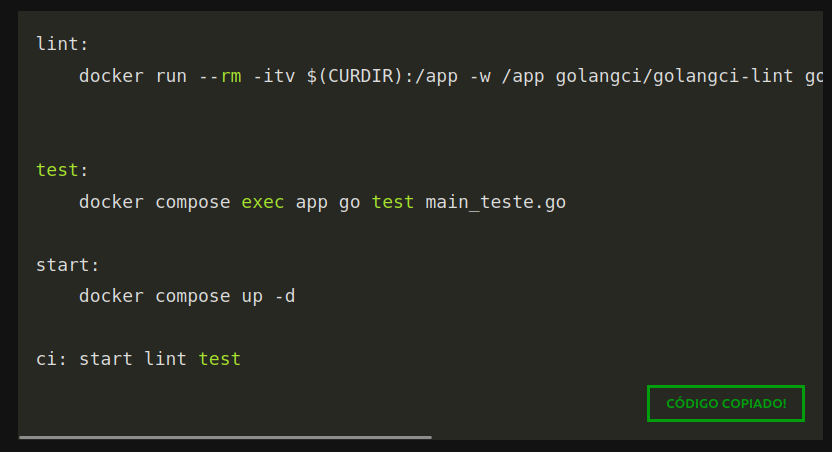Click the green "test" at the end of the ci line
The image size is (832, 452).
point(219,358)
